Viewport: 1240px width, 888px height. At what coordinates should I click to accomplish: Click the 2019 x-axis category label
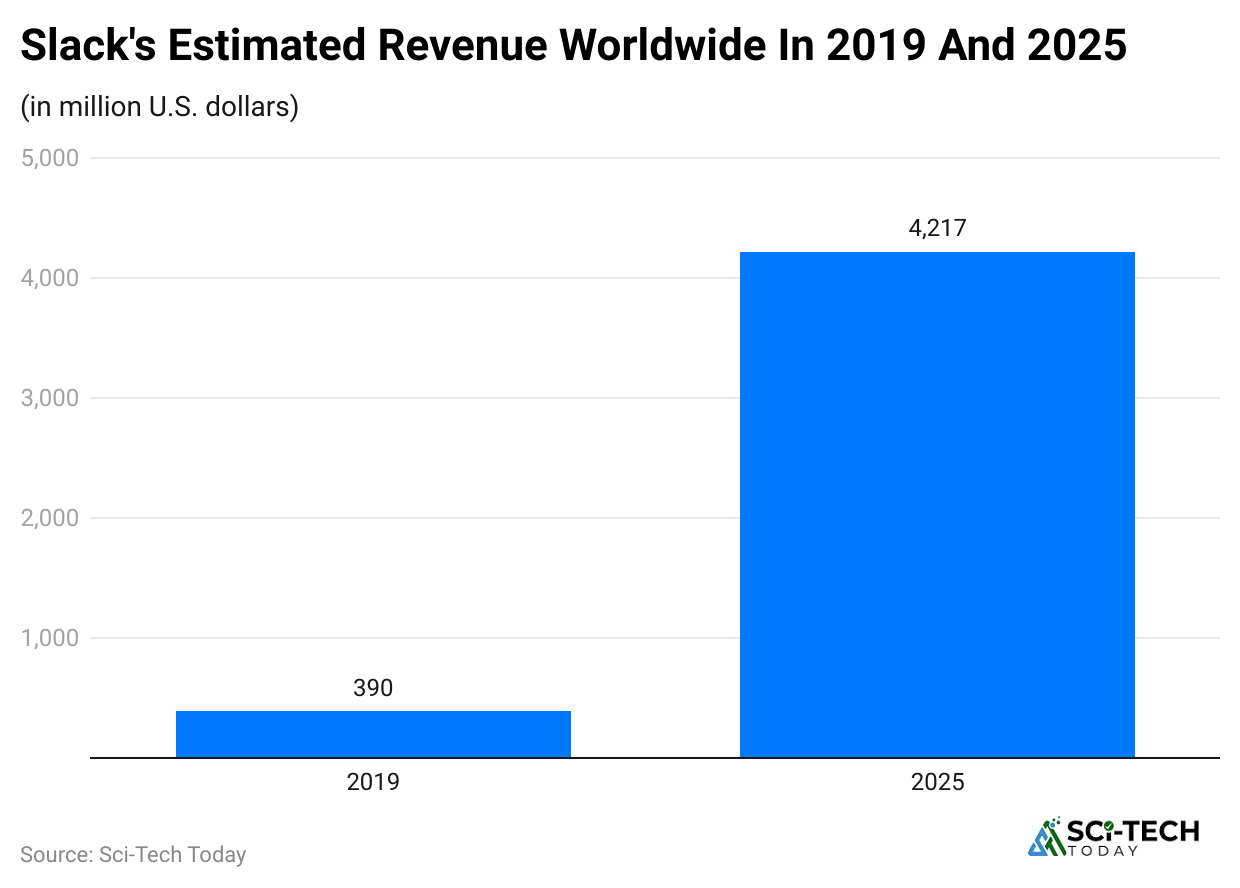[373, 782]
